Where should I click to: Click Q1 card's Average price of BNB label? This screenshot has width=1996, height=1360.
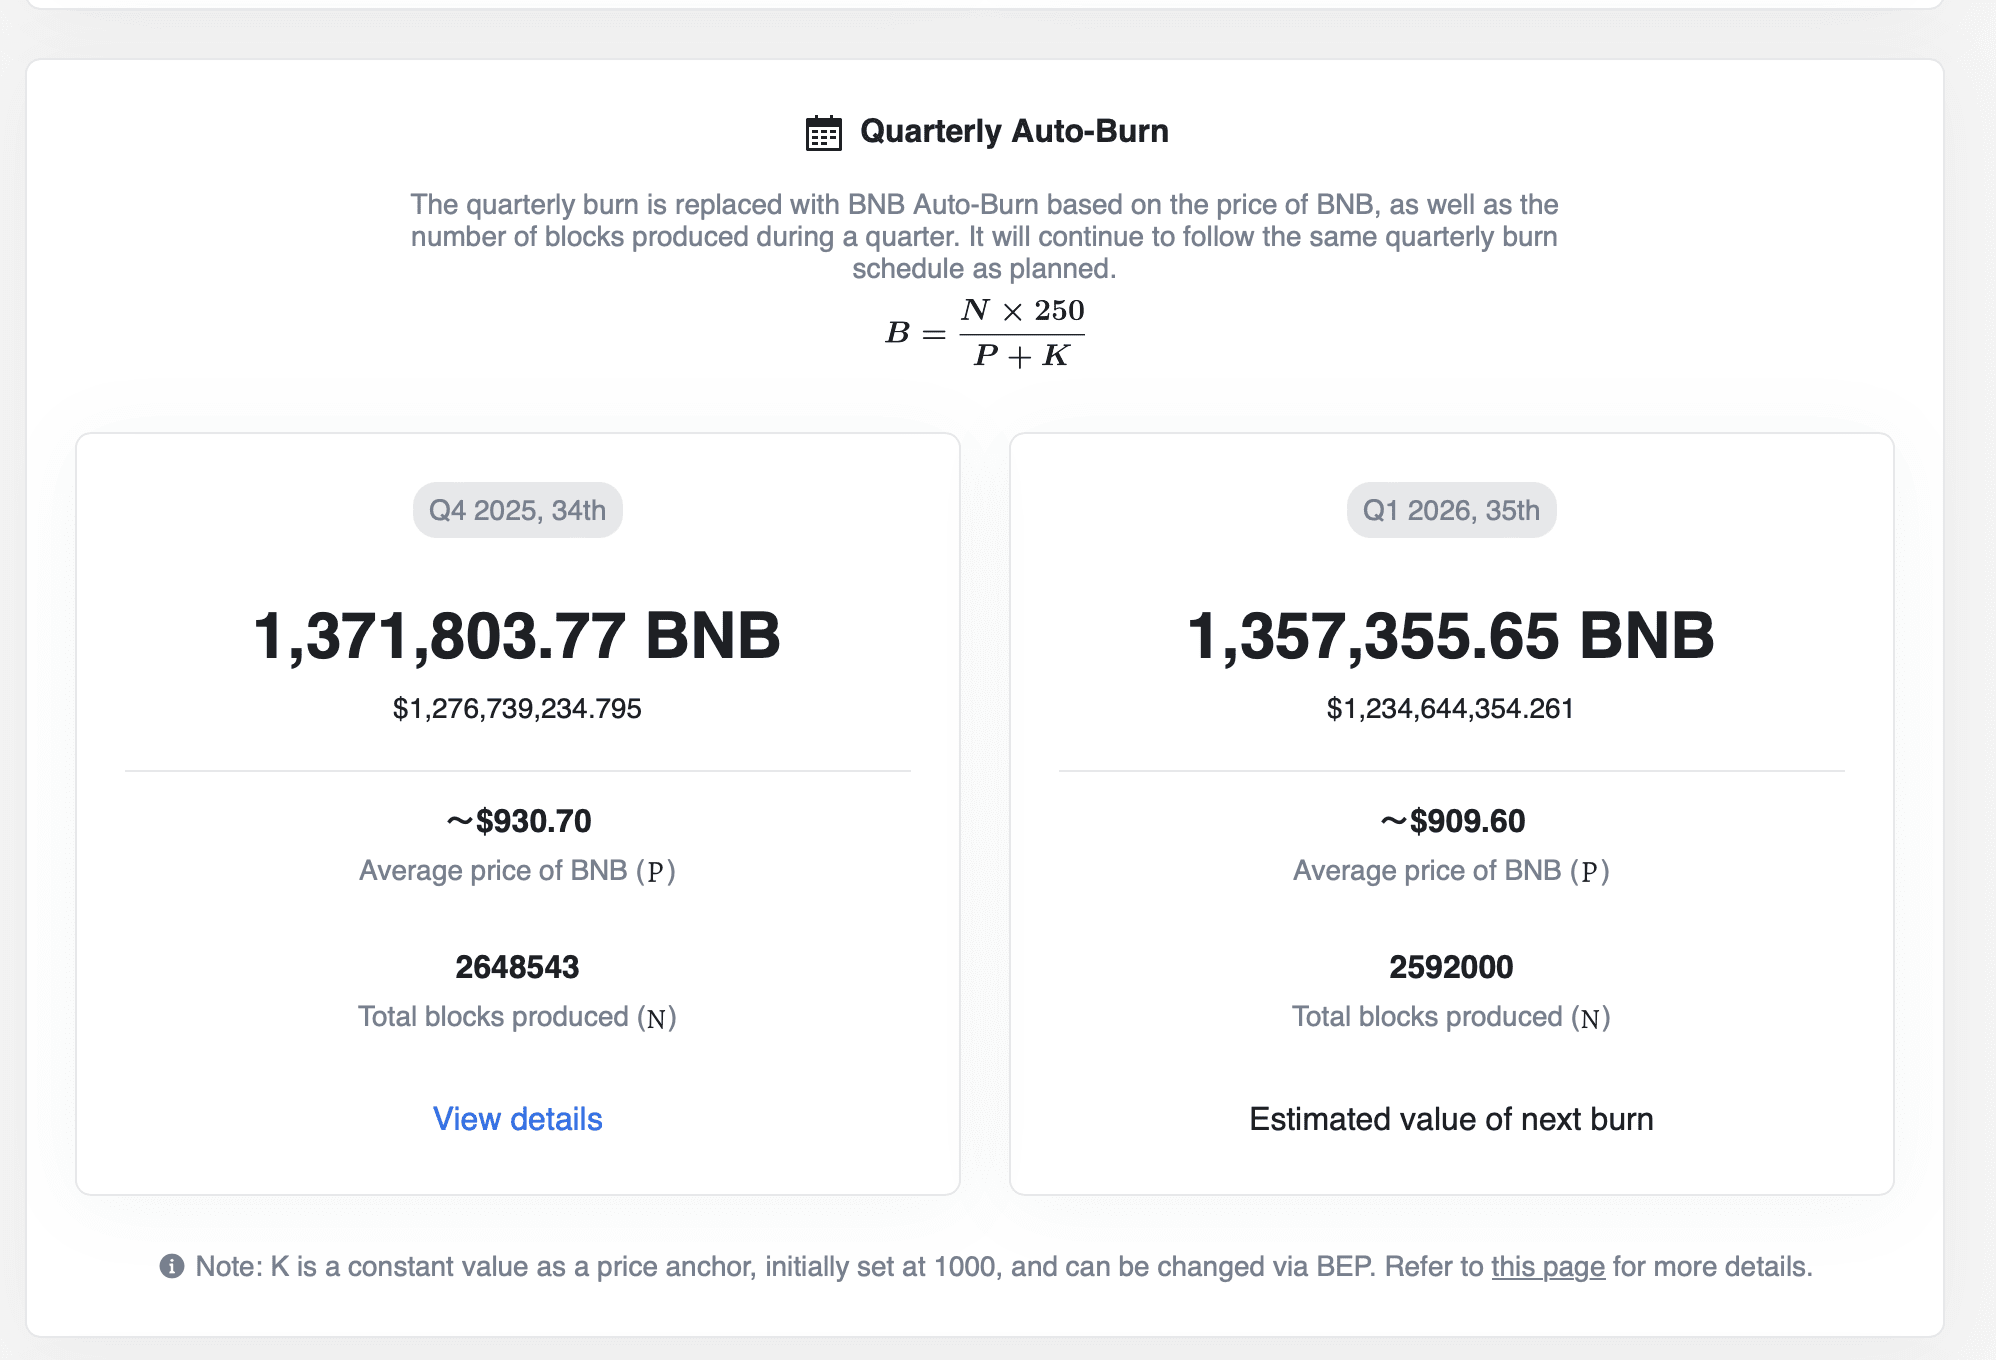click(1451, 871)
